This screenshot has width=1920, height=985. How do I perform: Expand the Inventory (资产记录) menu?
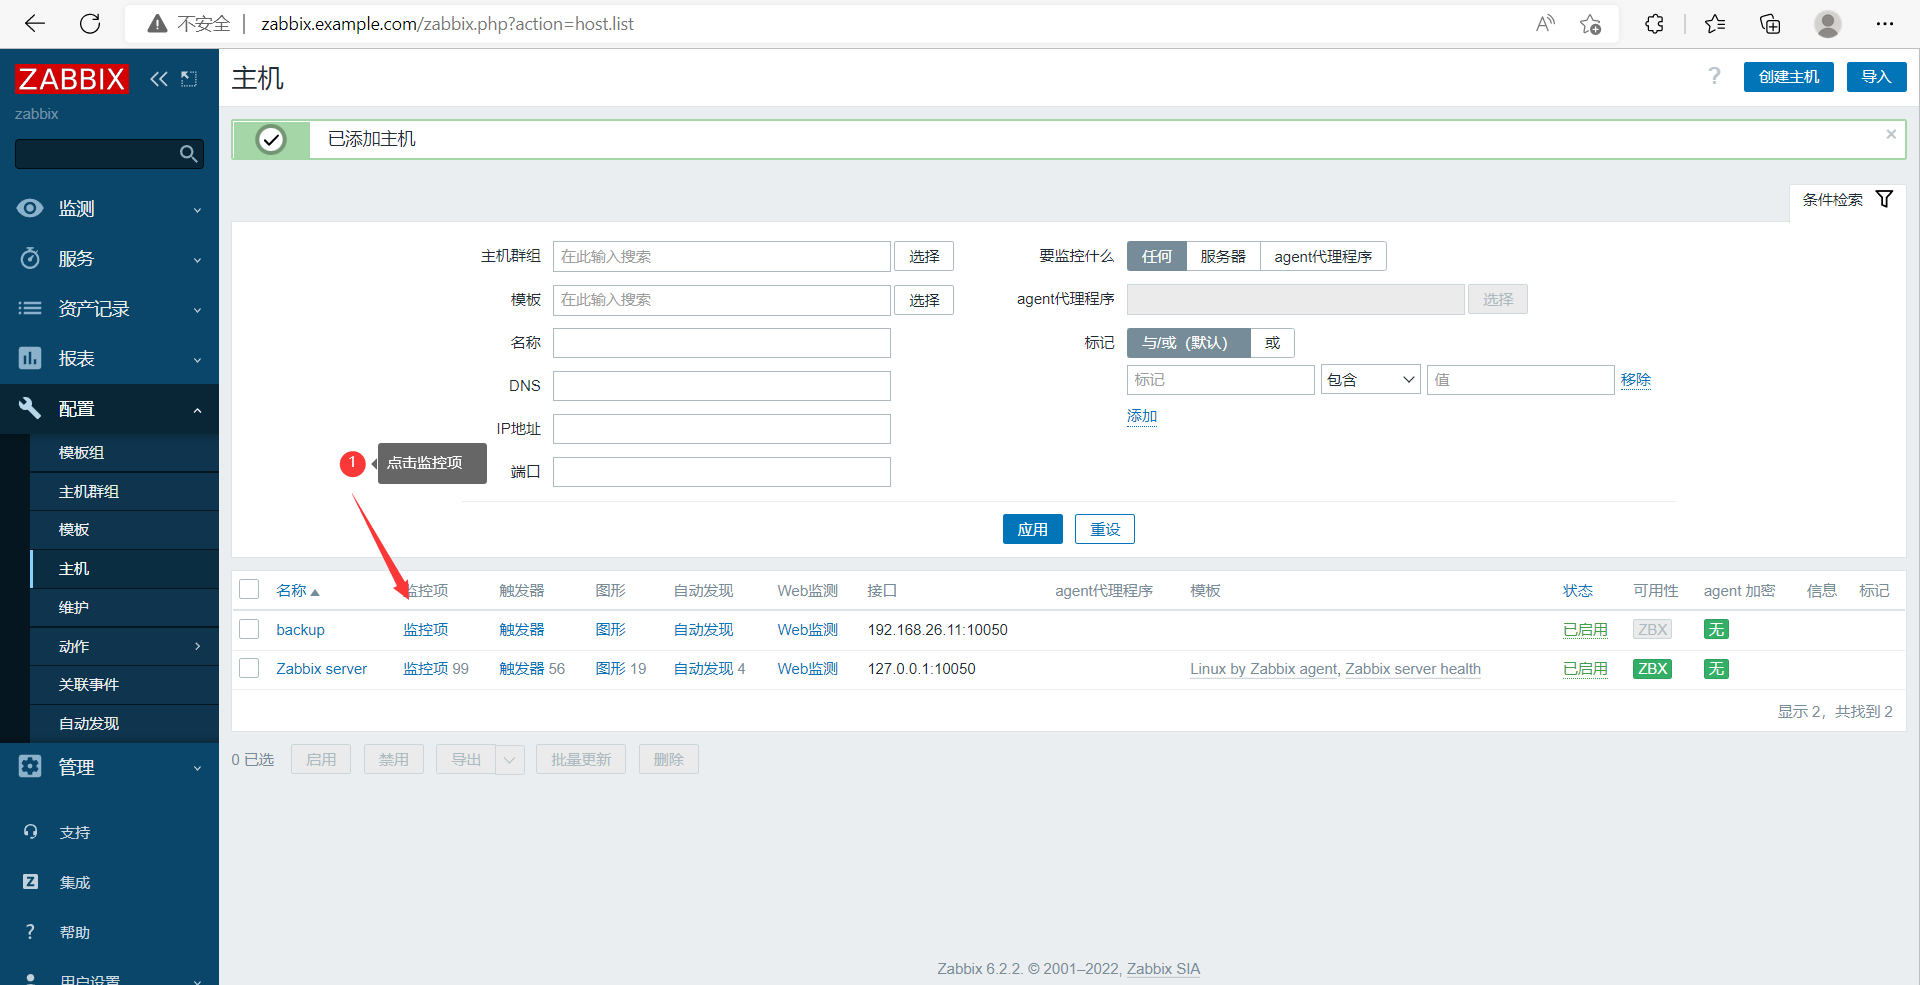(109, 308)
